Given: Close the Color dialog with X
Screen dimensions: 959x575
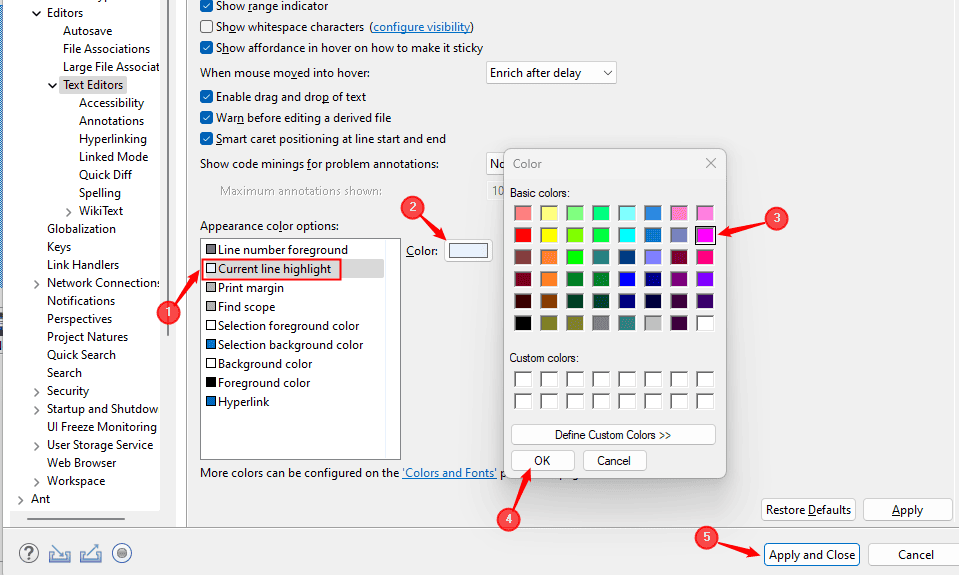Looking at the screenshot, I should tap(711, 163).
